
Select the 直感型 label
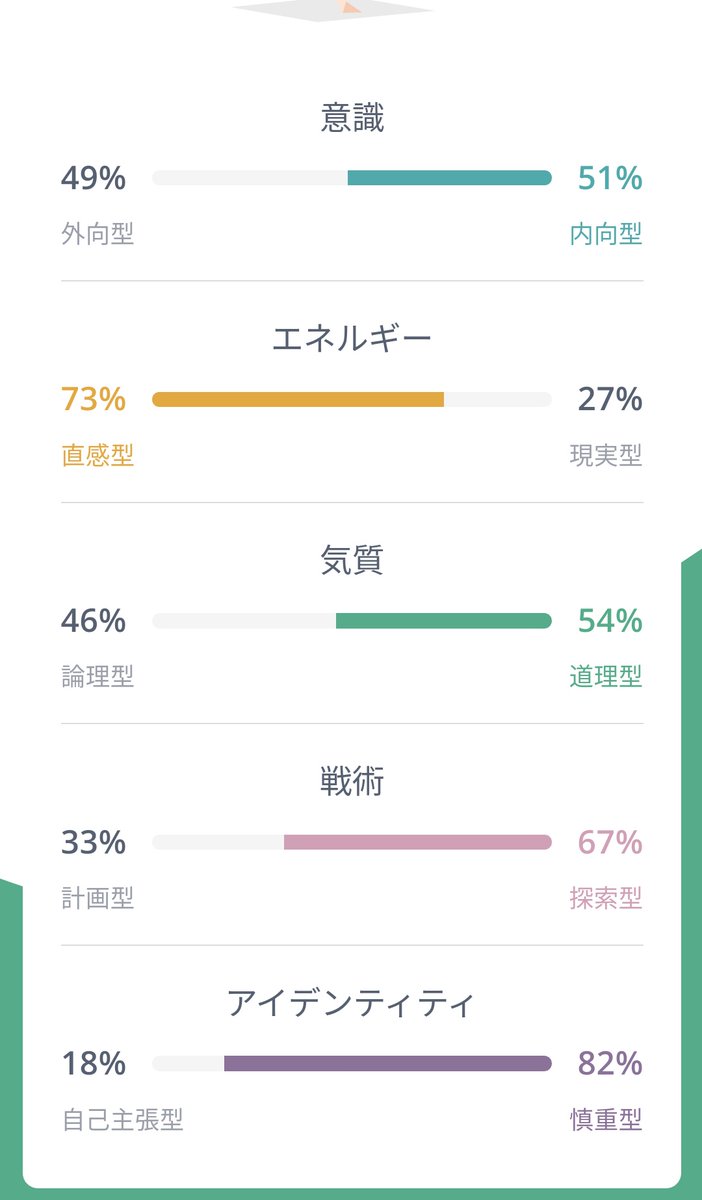(97, 456)
